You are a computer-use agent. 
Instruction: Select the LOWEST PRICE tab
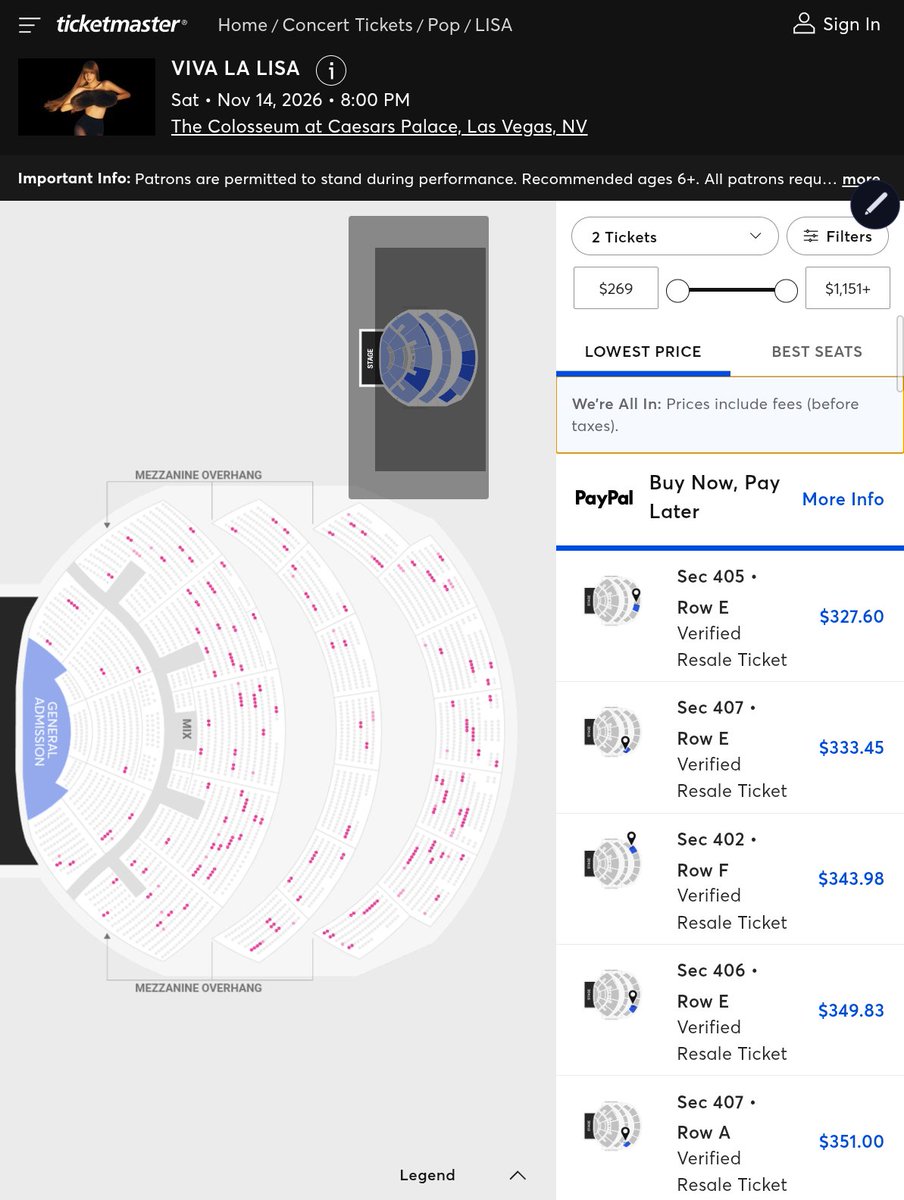(643, 352)
